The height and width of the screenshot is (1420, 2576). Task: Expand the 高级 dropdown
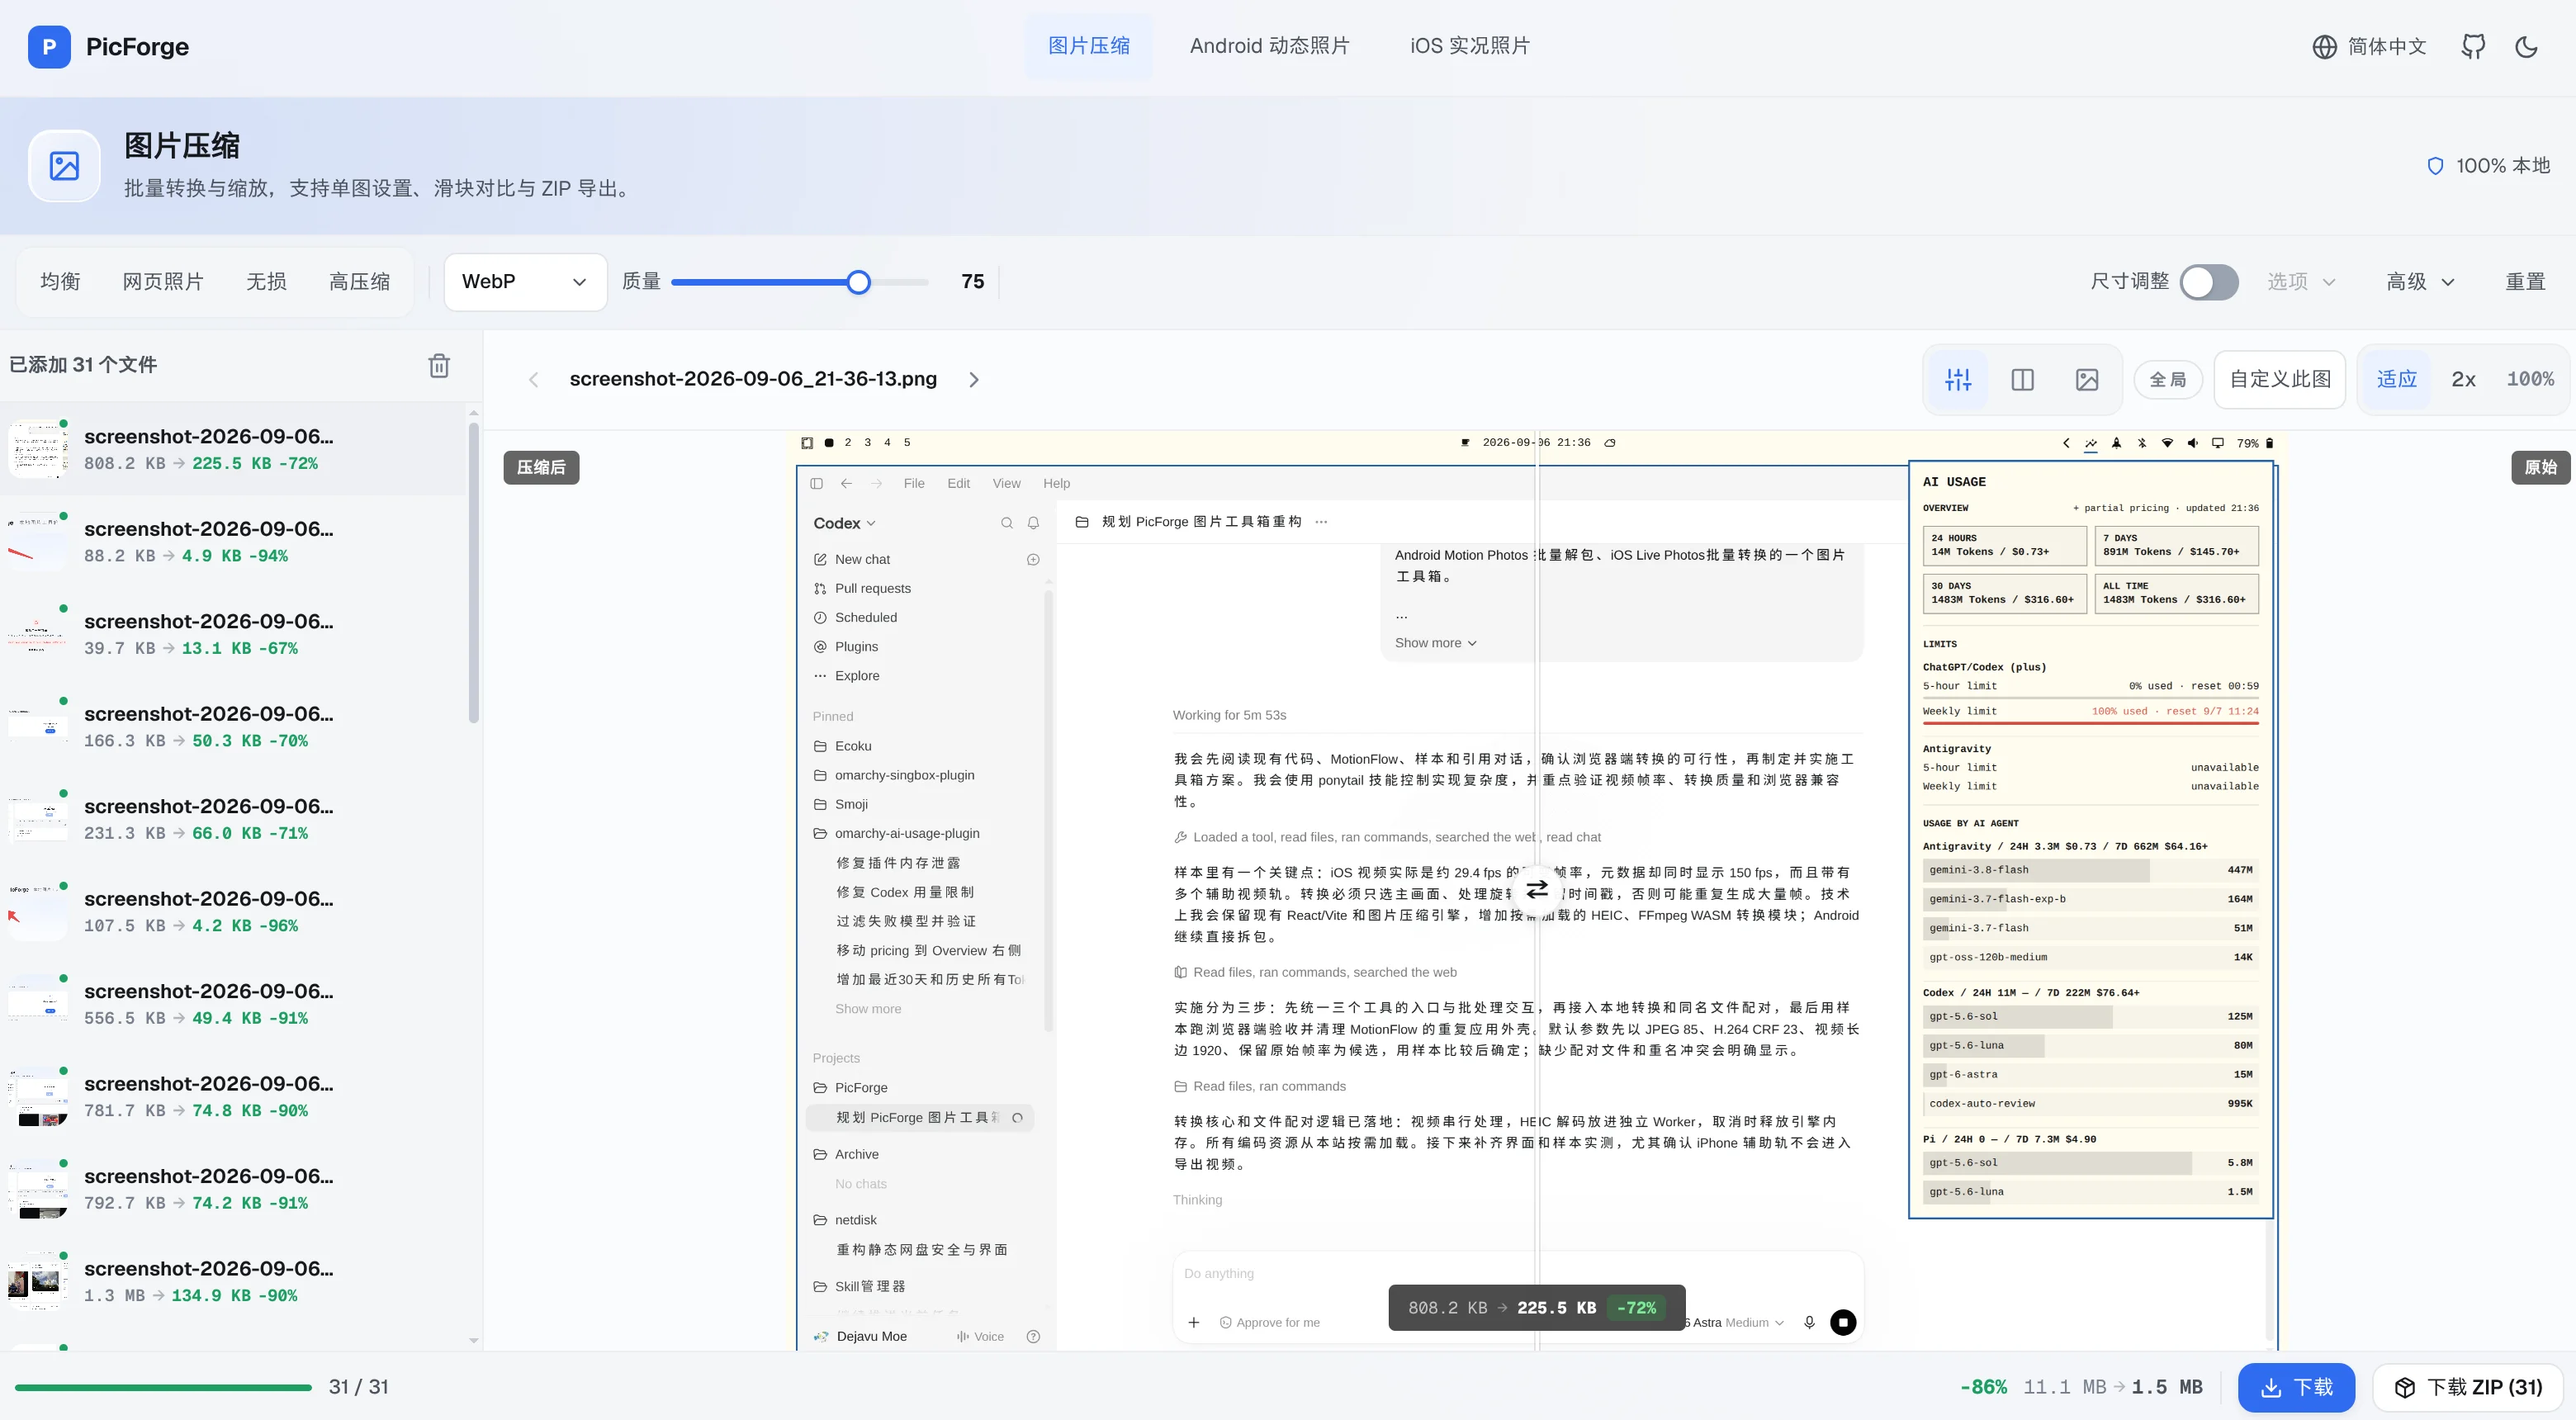2420,282
